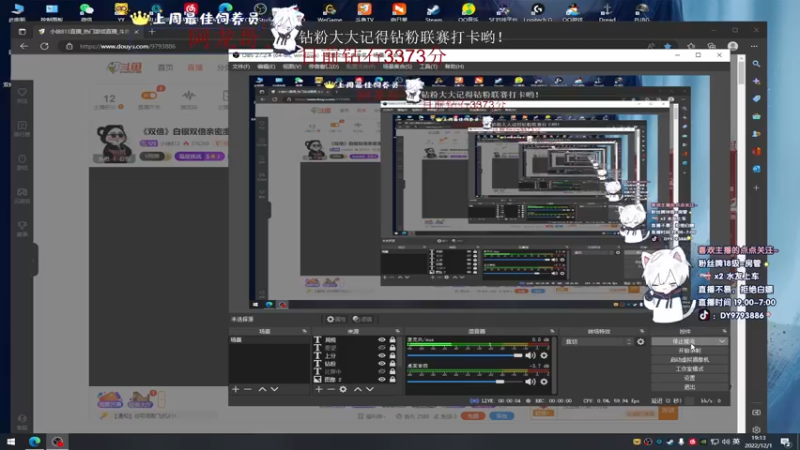
Task: Click the Edge address bar URL
Action: 128,46
